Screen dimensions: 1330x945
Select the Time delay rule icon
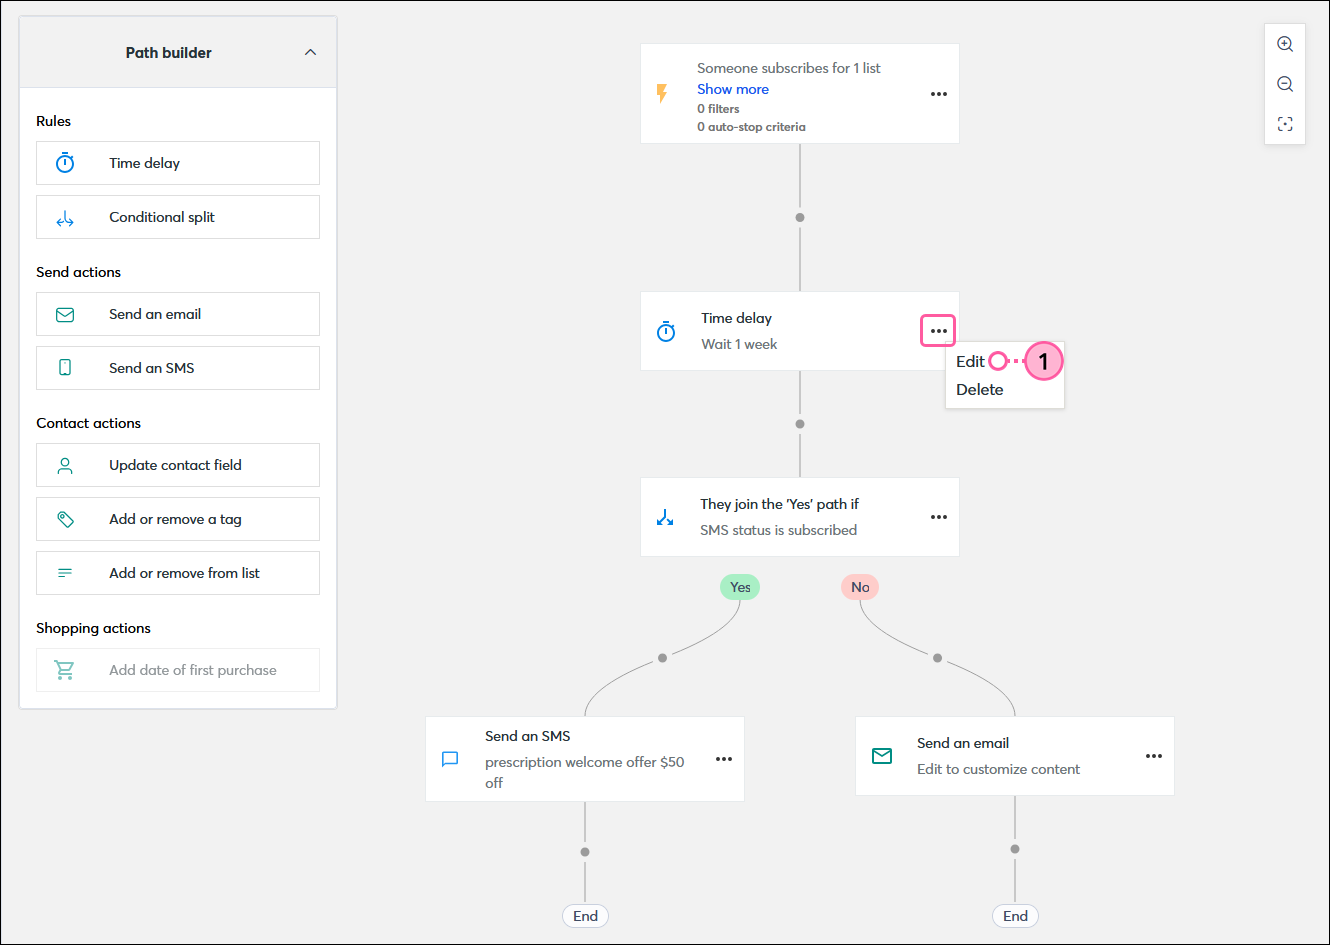64,162
